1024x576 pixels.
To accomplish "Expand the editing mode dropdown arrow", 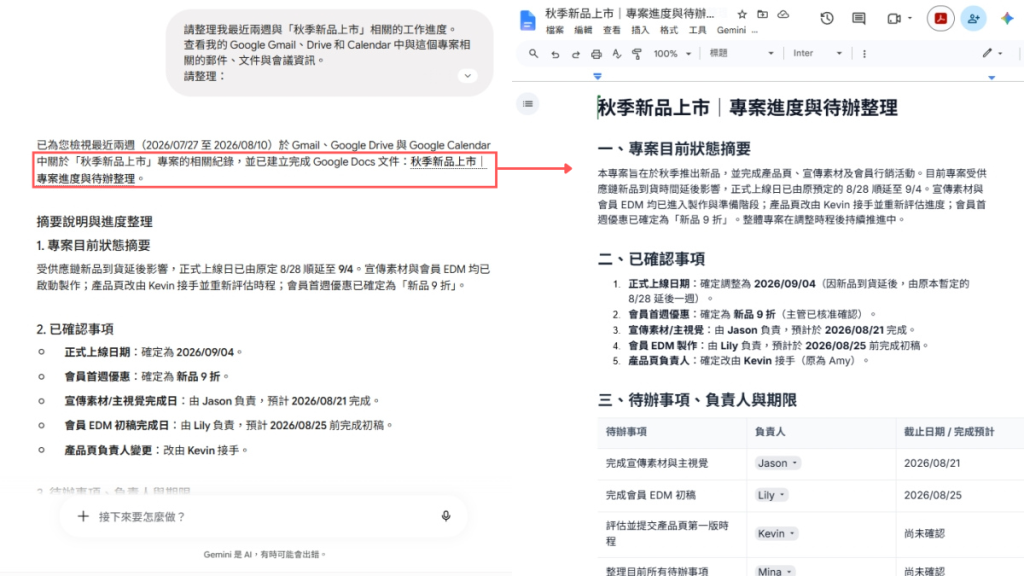I will click(1000, 54).
